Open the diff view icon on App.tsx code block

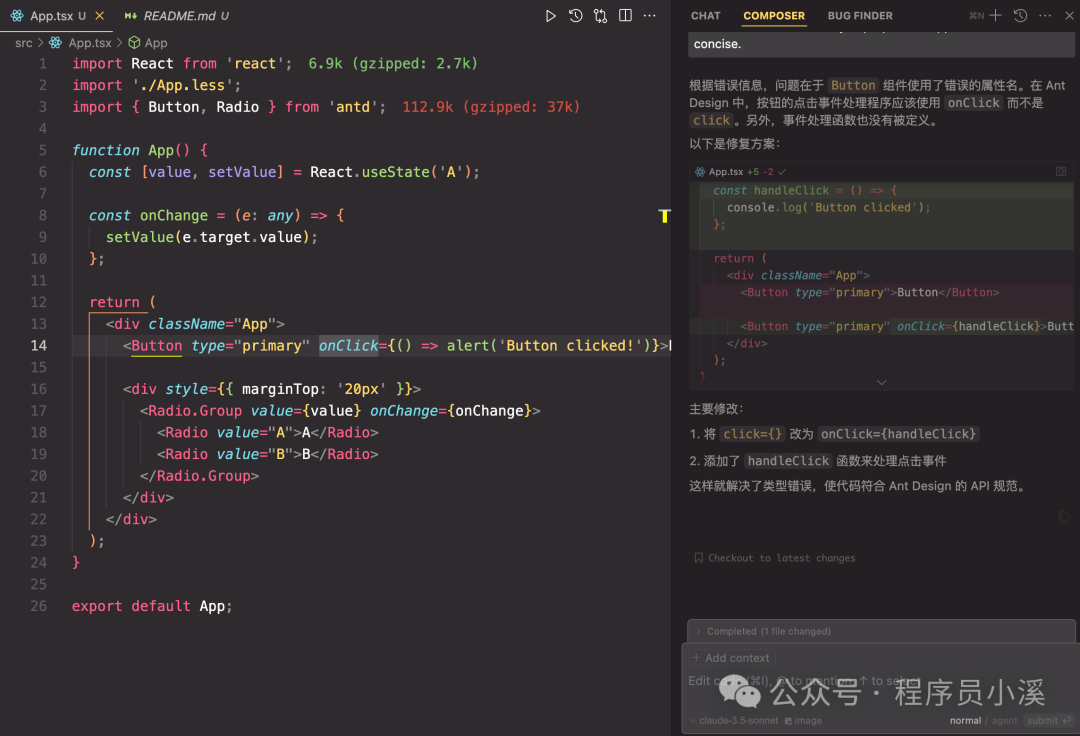tap(1061, 172)
